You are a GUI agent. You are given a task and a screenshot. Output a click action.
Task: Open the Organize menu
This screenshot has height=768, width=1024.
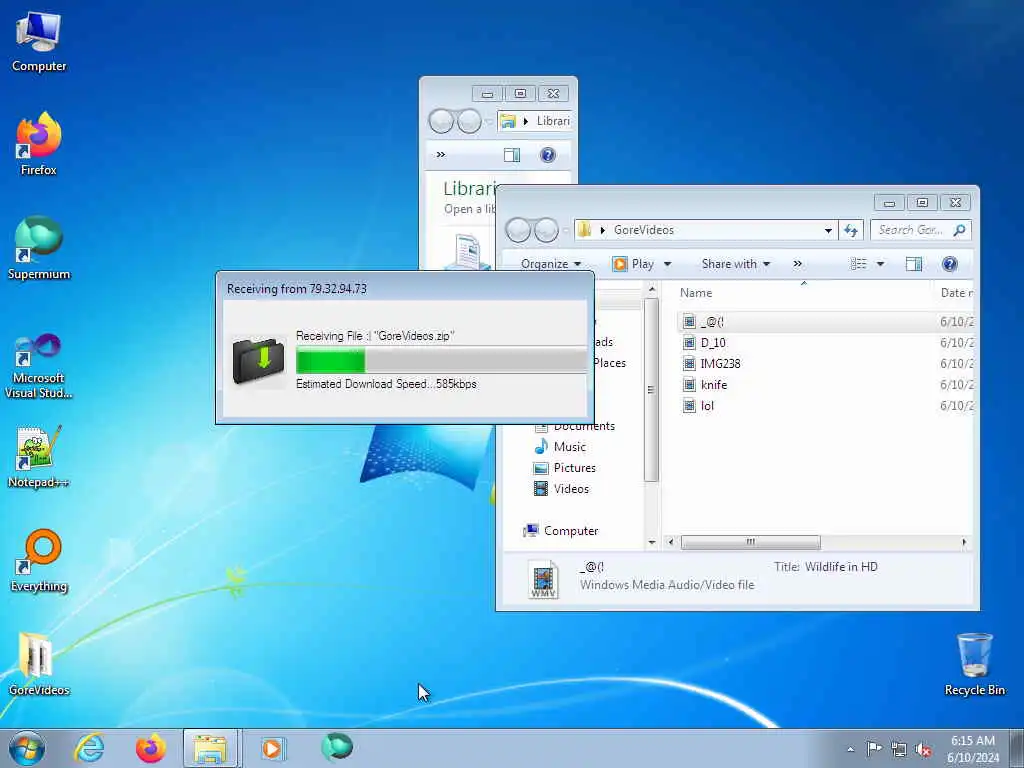[551, 264]
